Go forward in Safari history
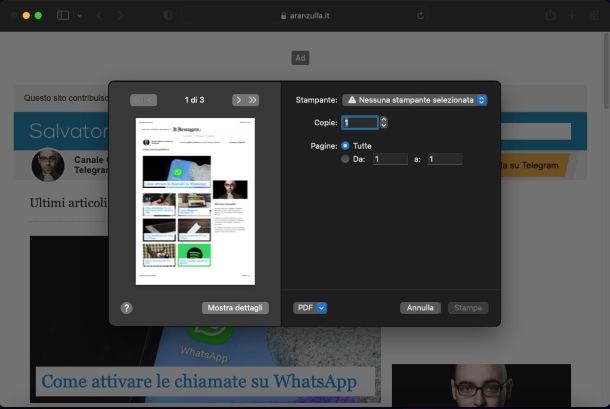Screen dimensions: 610x409 click(120, 15)
